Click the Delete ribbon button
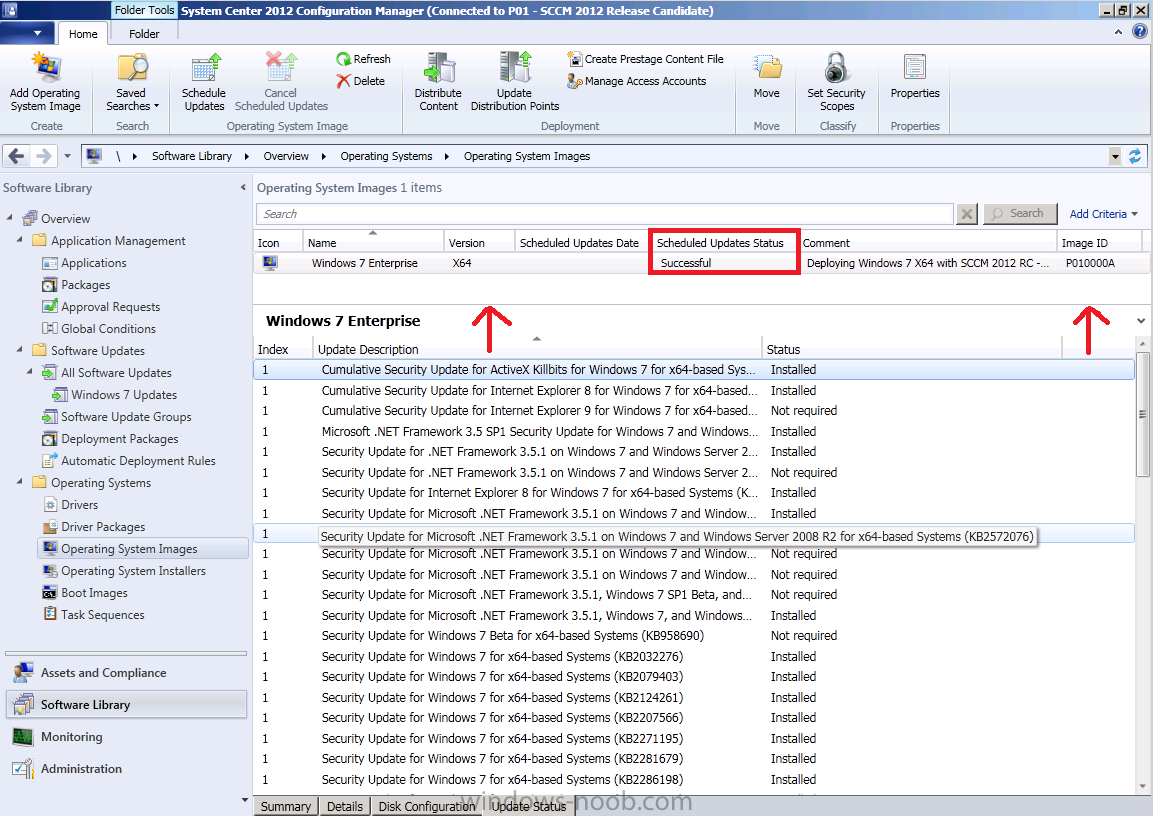The image size is (1153, 816). (361, 81)
